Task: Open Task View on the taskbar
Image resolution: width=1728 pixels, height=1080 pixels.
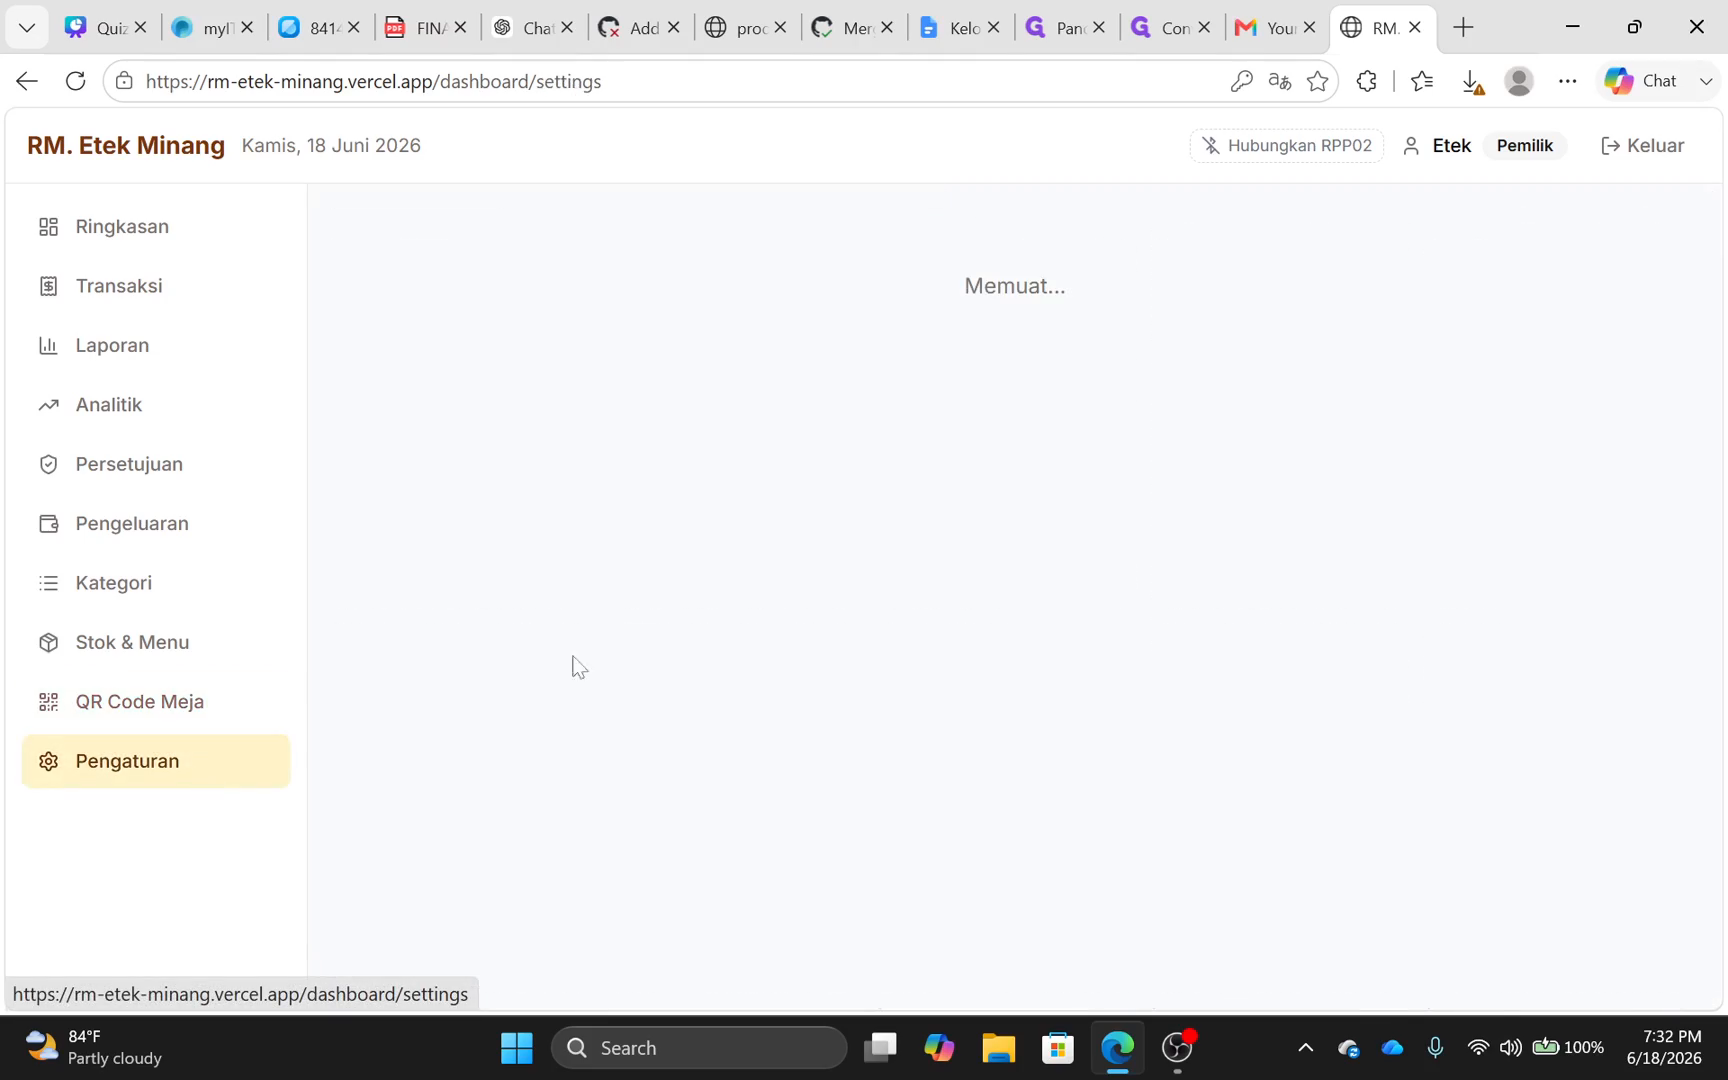Action: click(x=880, y=1048)
